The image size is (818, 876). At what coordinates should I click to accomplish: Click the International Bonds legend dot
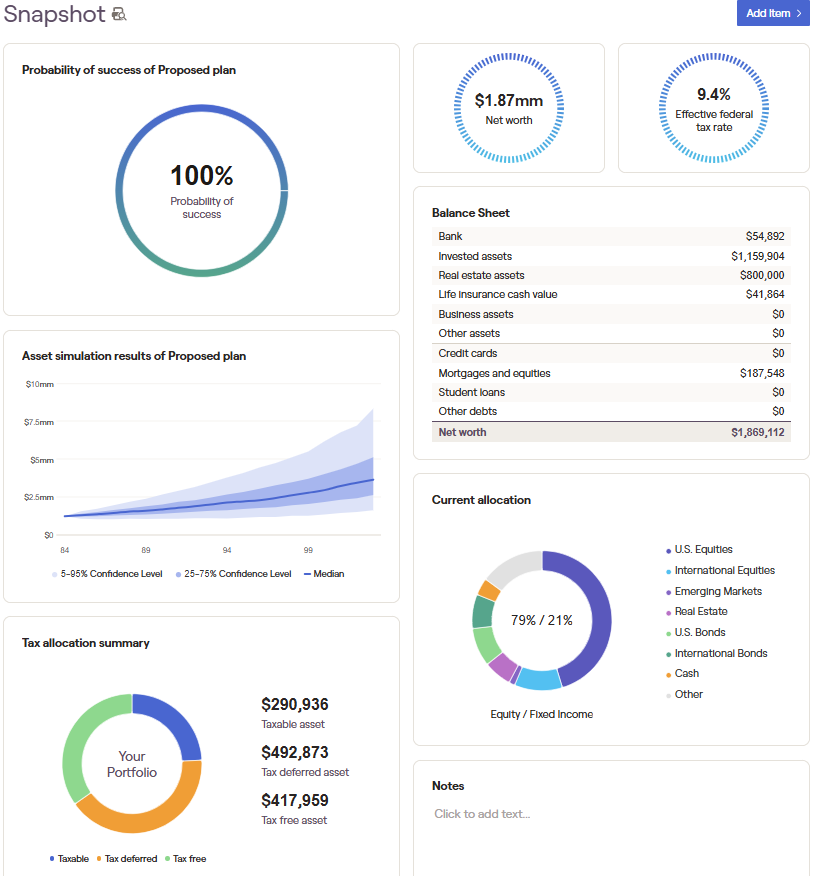pyautogui.click(x=668, y=653)
